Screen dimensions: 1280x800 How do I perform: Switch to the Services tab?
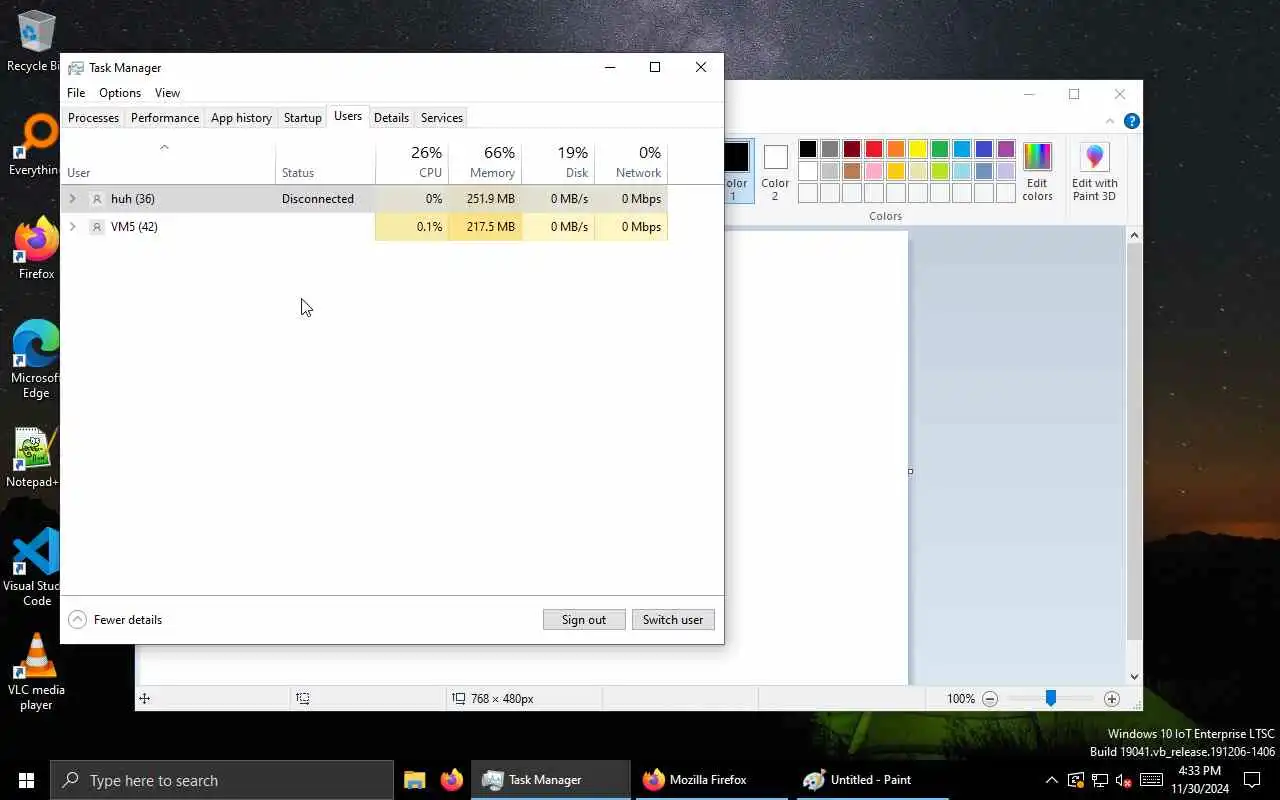441,118
